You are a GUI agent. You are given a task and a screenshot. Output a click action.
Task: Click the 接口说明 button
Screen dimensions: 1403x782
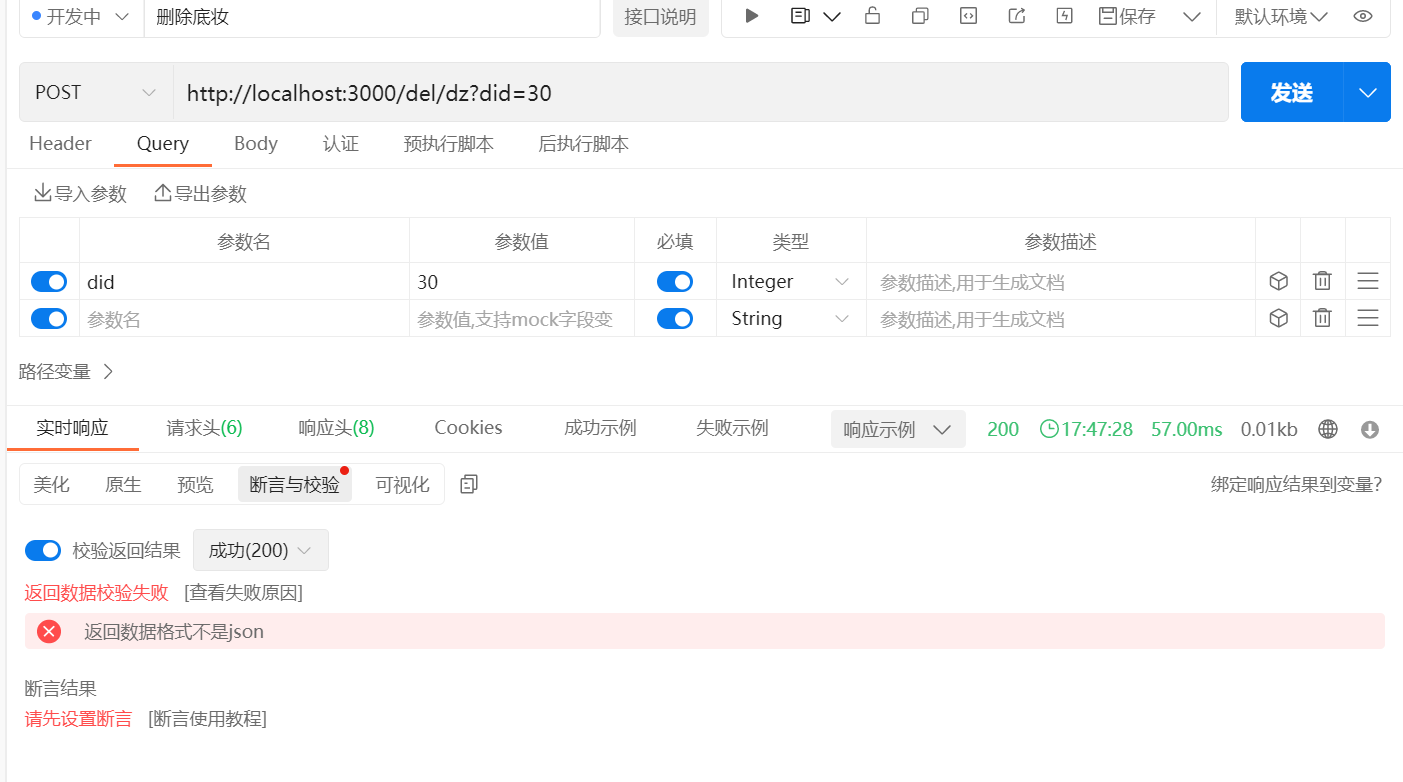660,17
